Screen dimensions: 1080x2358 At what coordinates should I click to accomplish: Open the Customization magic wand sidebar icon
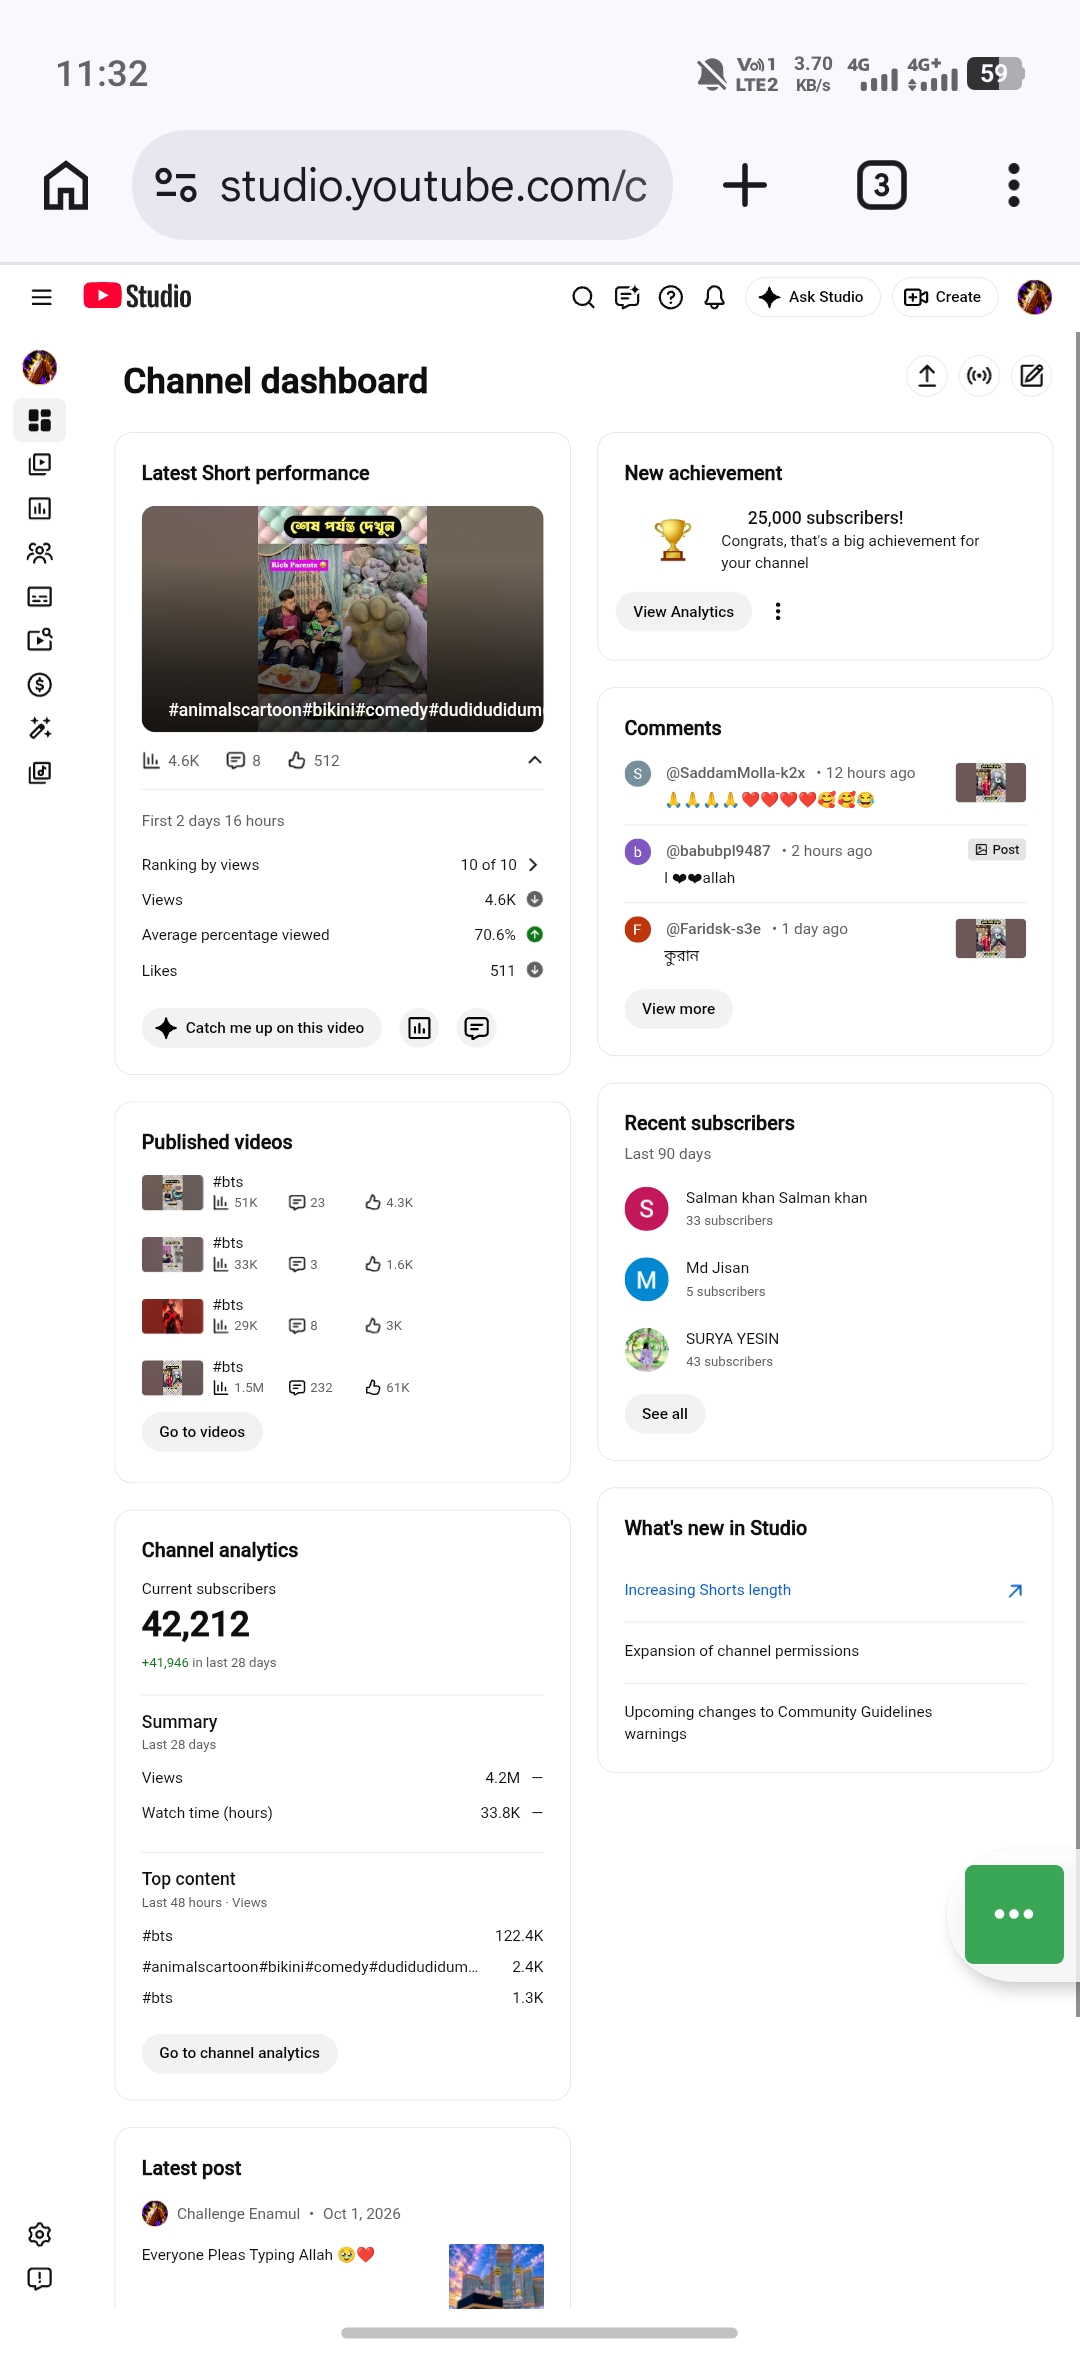[40, 728]
